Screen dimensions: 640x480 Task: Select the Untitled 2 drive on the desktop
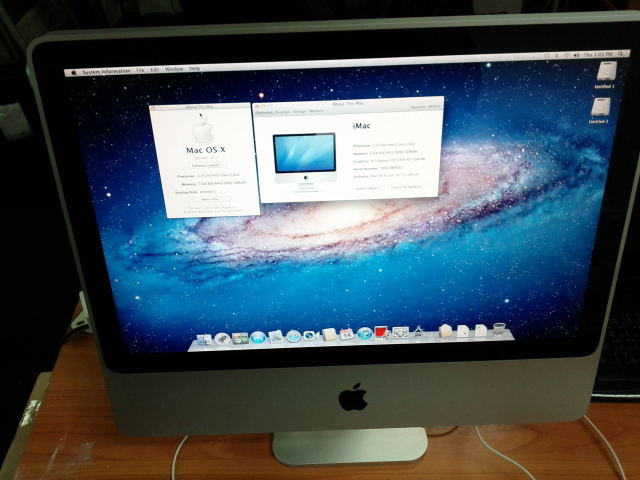[600, 111]
